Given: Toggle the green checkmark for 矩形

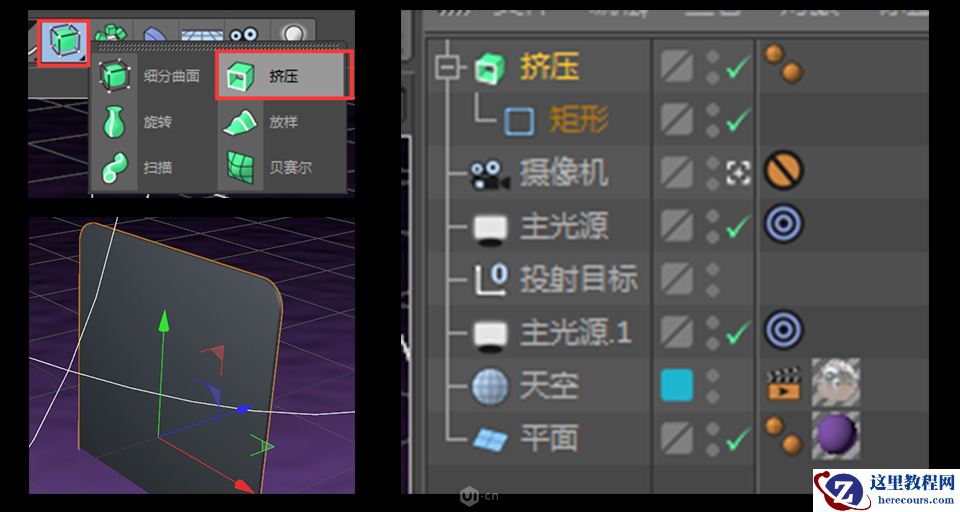Looking at the screenshot, I should 738,119.
